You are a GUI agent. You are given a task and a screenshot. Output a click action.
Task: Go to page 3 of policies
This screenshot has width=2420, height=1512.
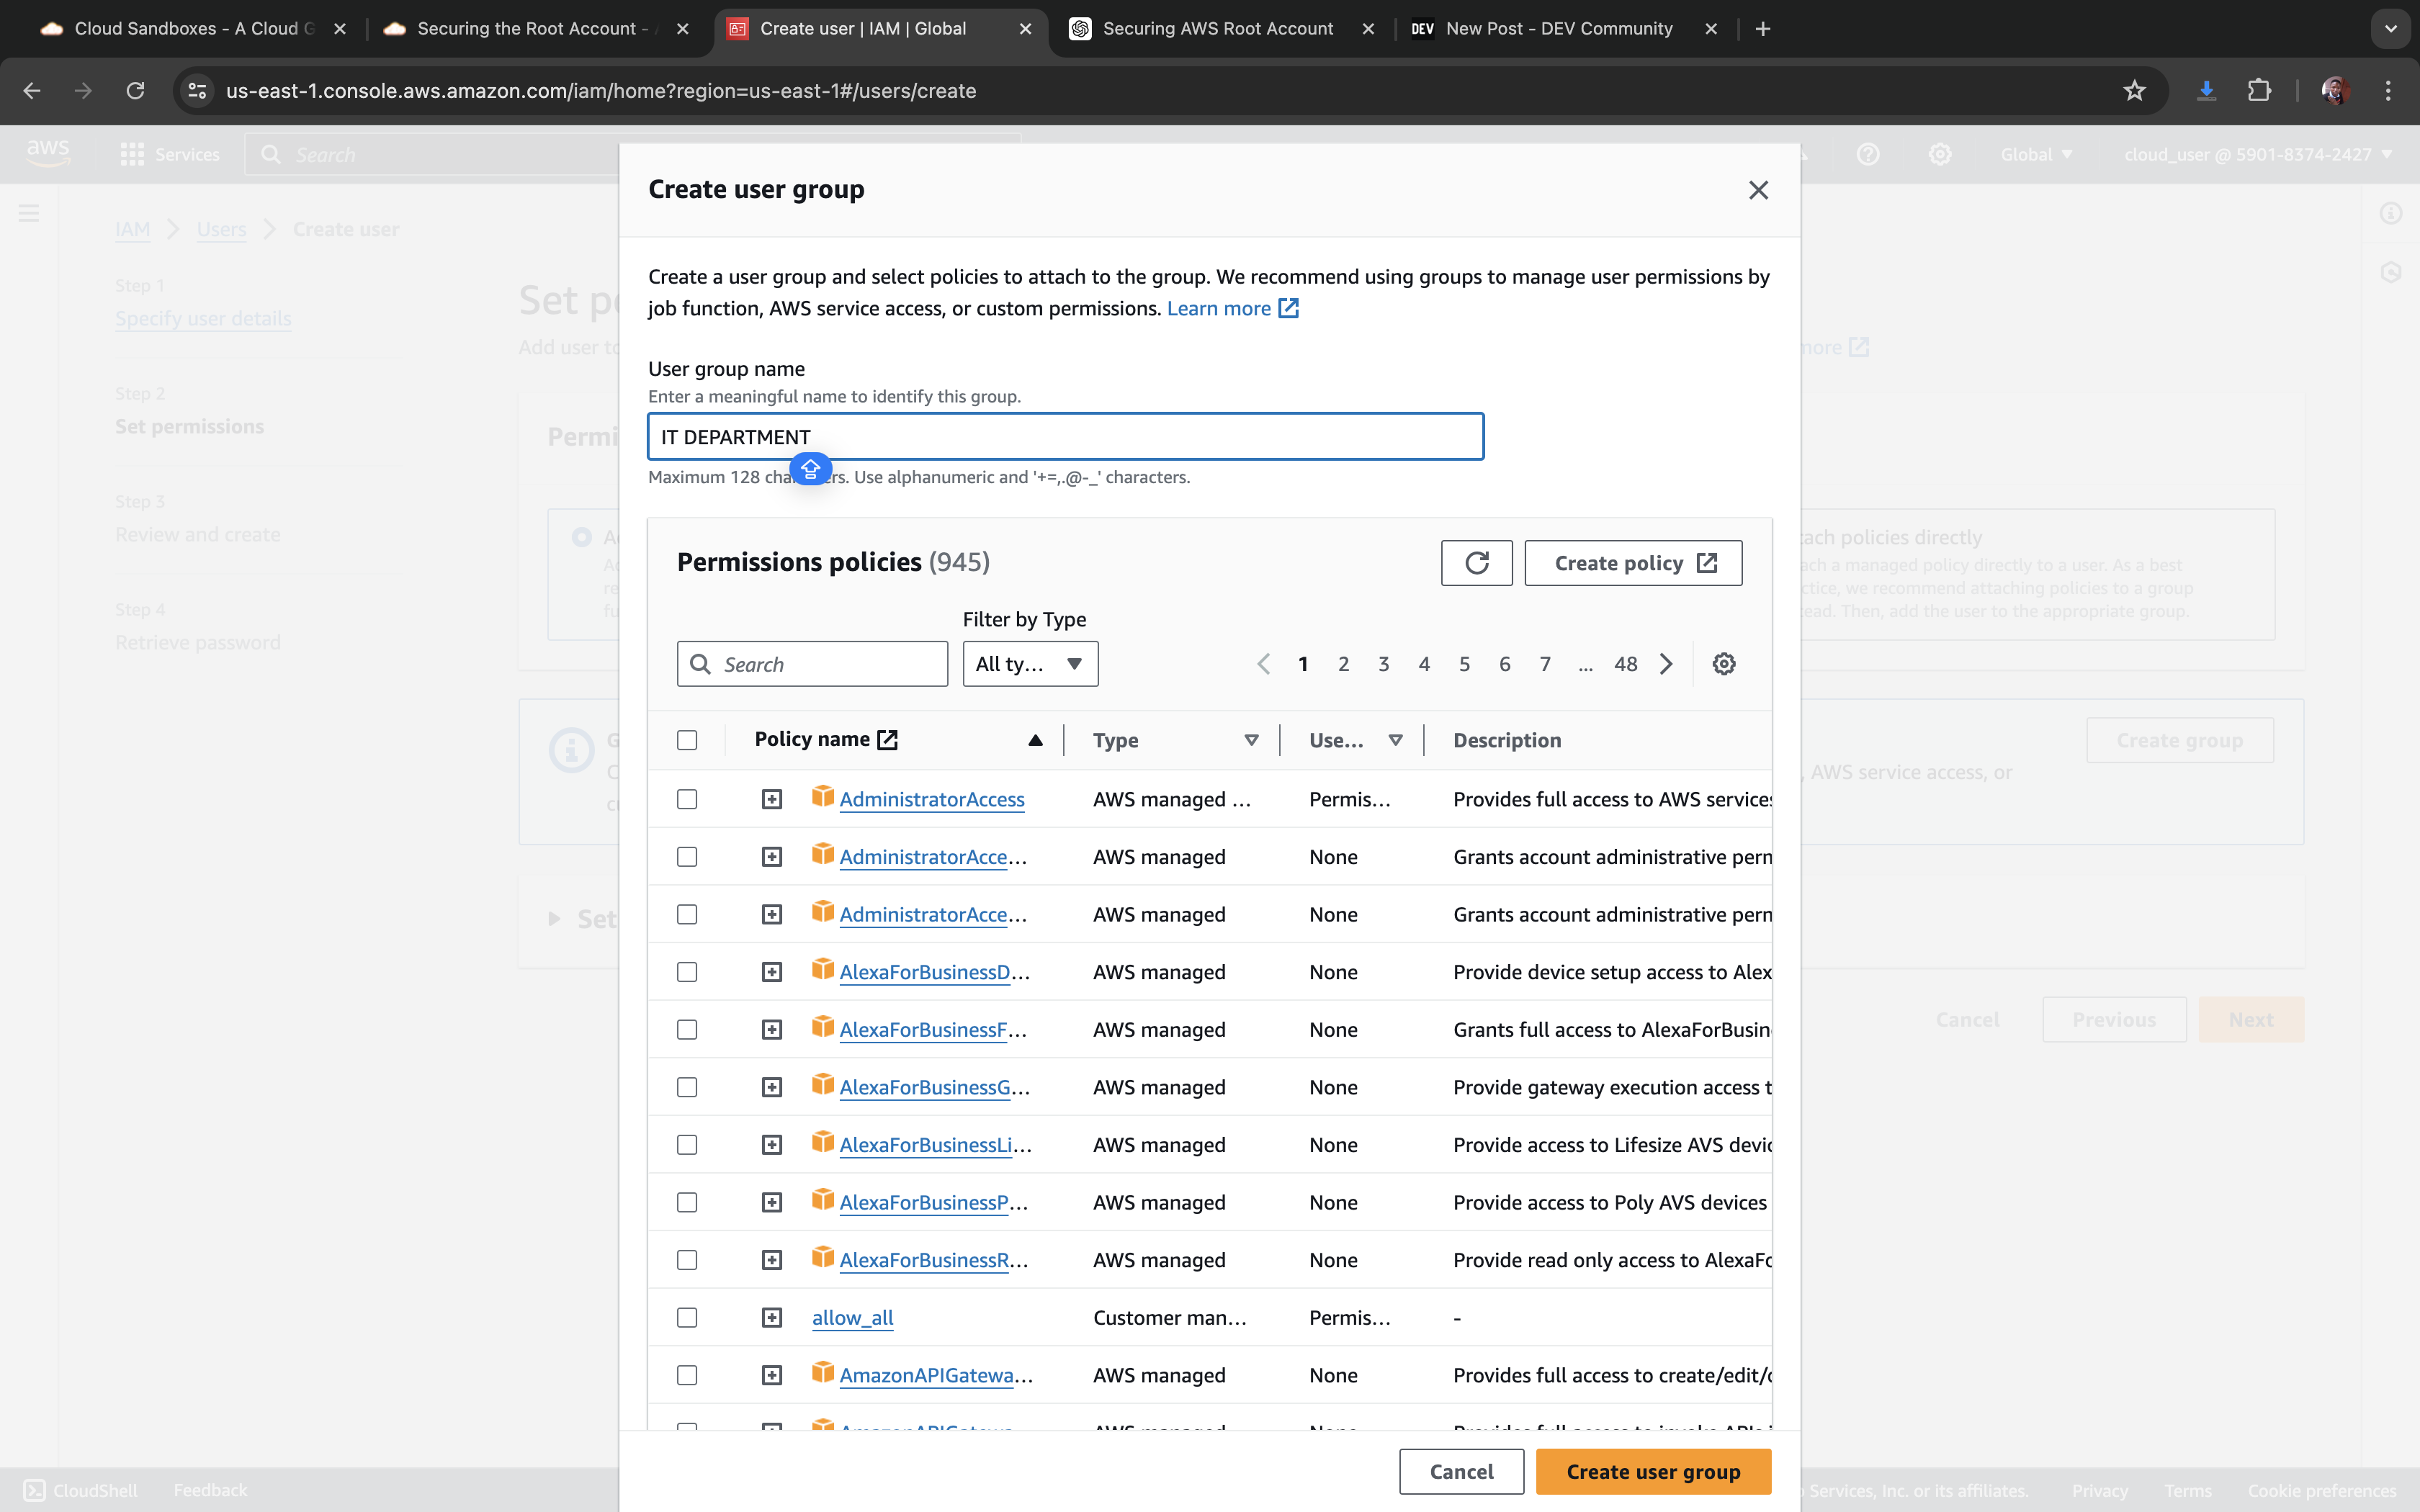[x=1383, y=664]
